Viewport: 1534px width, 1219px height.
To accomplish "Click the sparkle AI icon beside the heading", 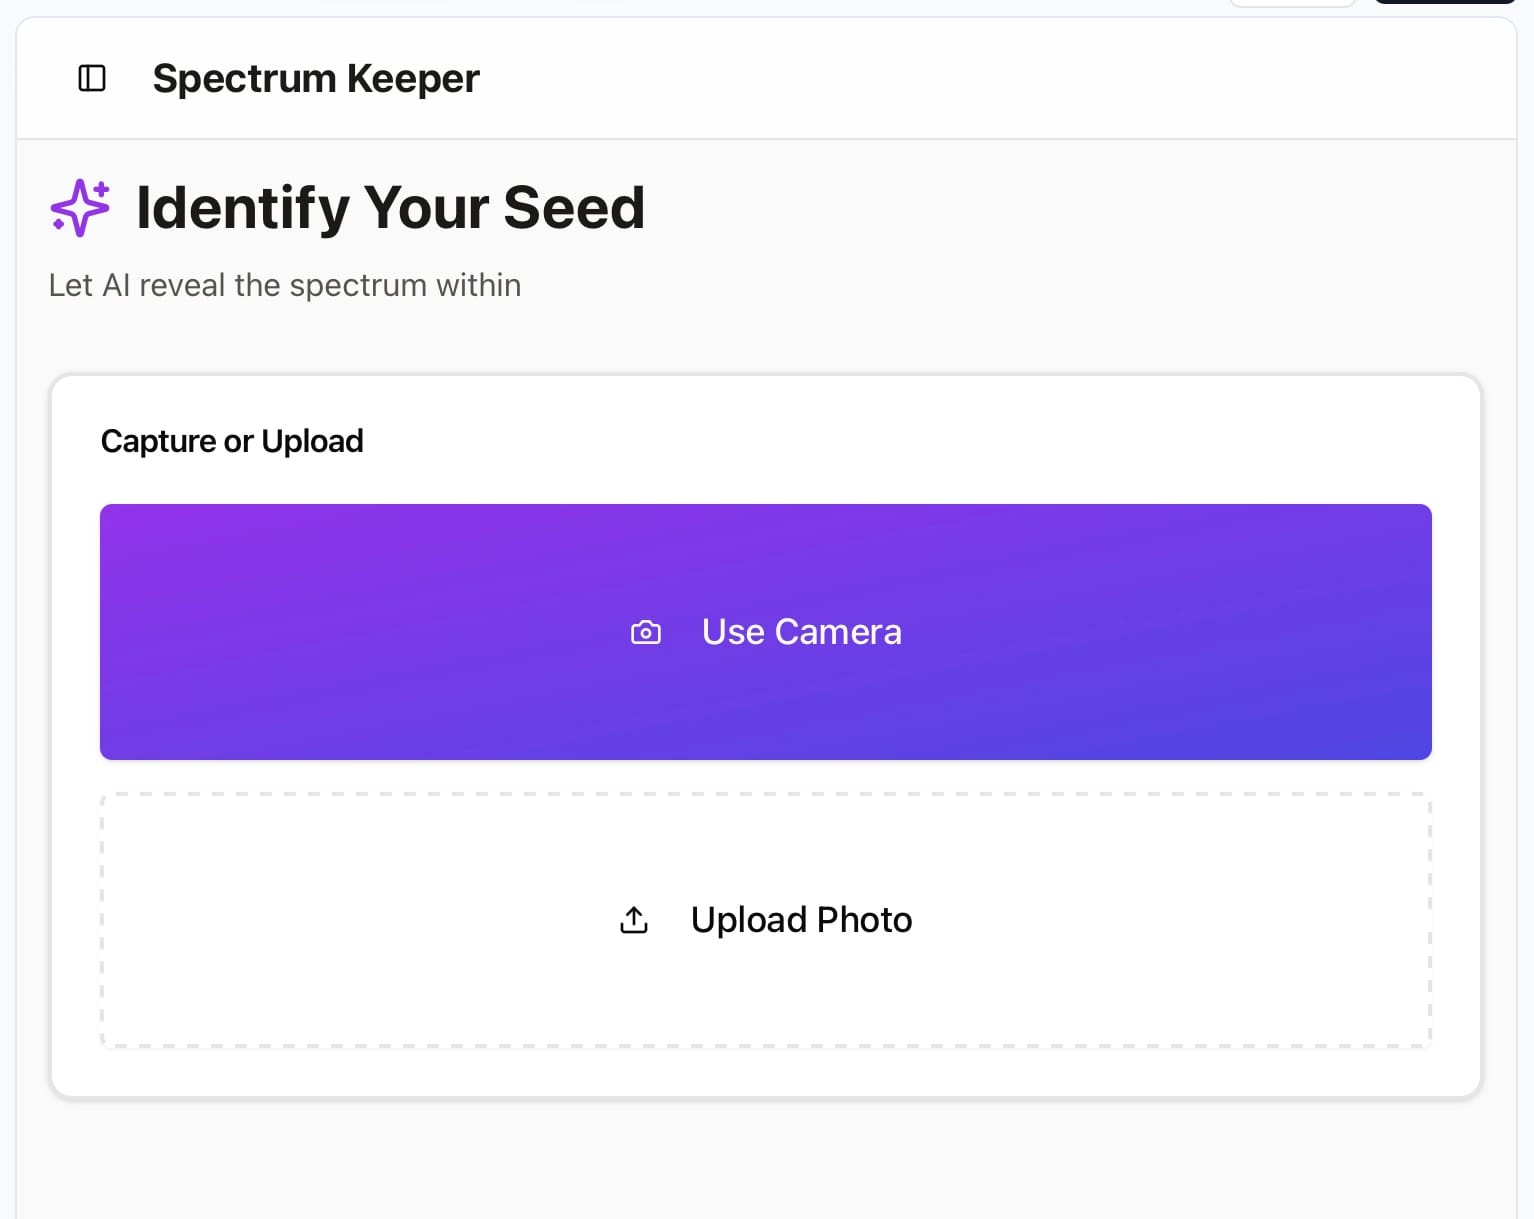I will (80, 207).
